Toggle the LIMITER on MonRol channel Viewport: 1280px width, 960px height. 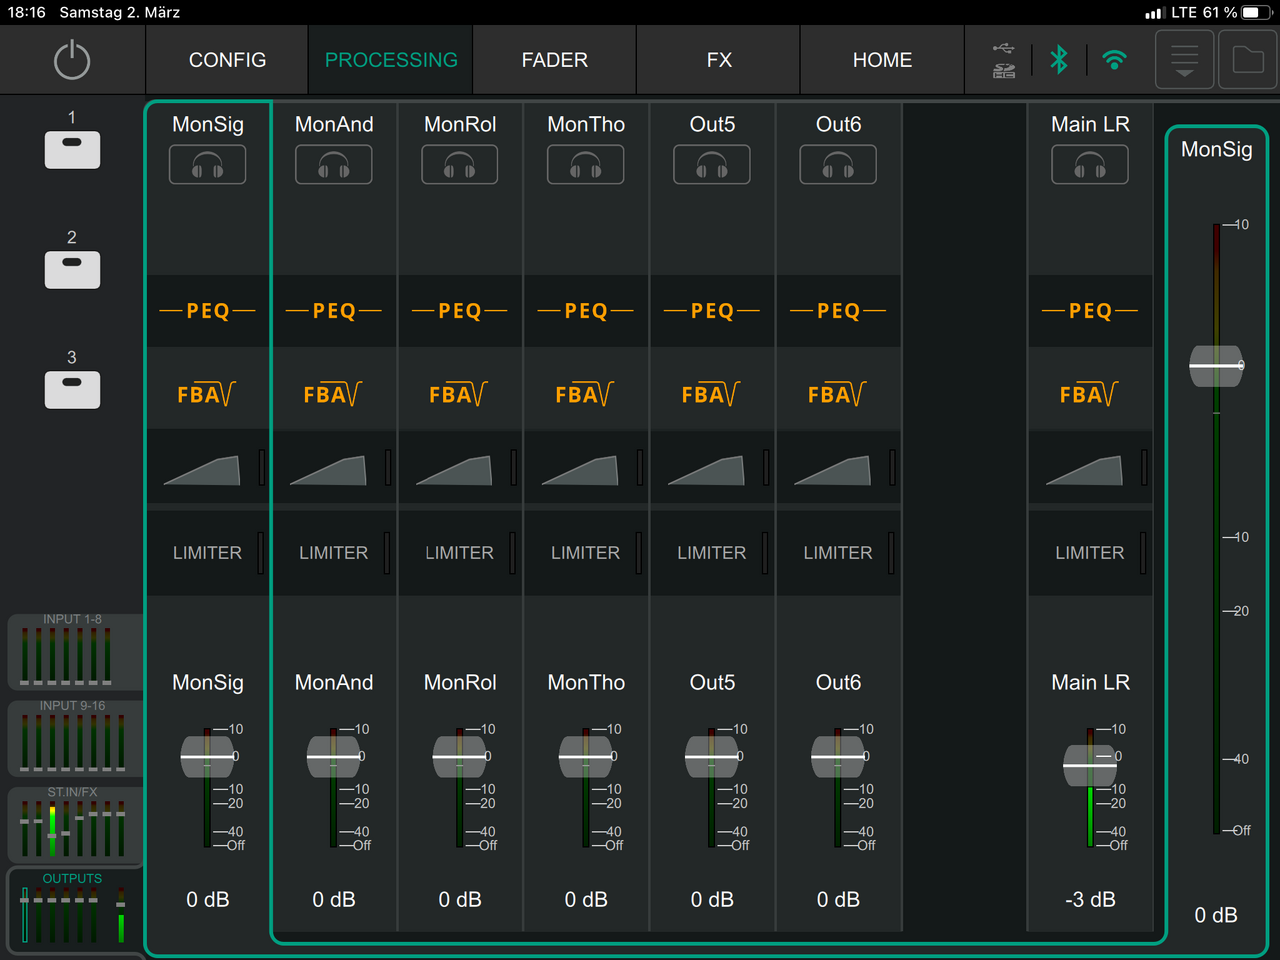[x=460, y=553]
